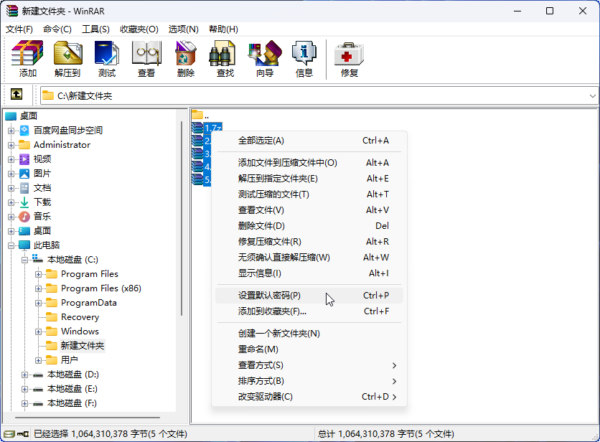Launch the 向导 (Wizard) toolbar icon
The image size is (600, 442).
coord(264,60)
